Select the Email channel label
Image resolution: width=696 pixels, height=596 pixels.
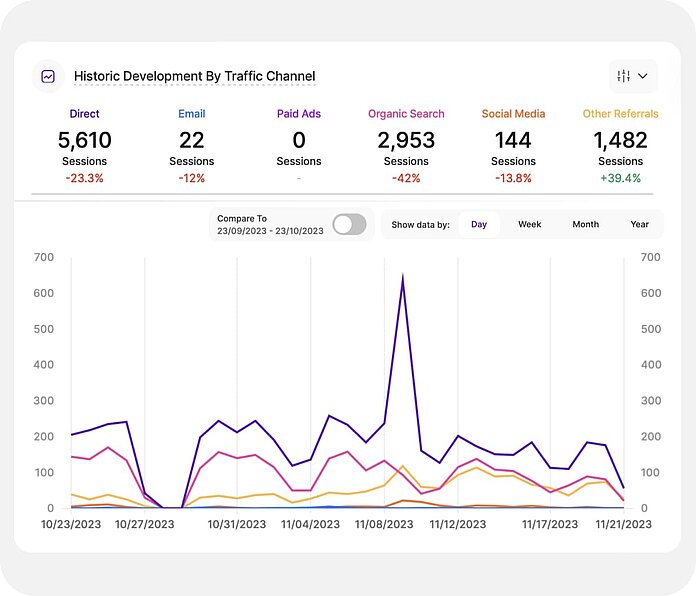[x=192, y=114]
